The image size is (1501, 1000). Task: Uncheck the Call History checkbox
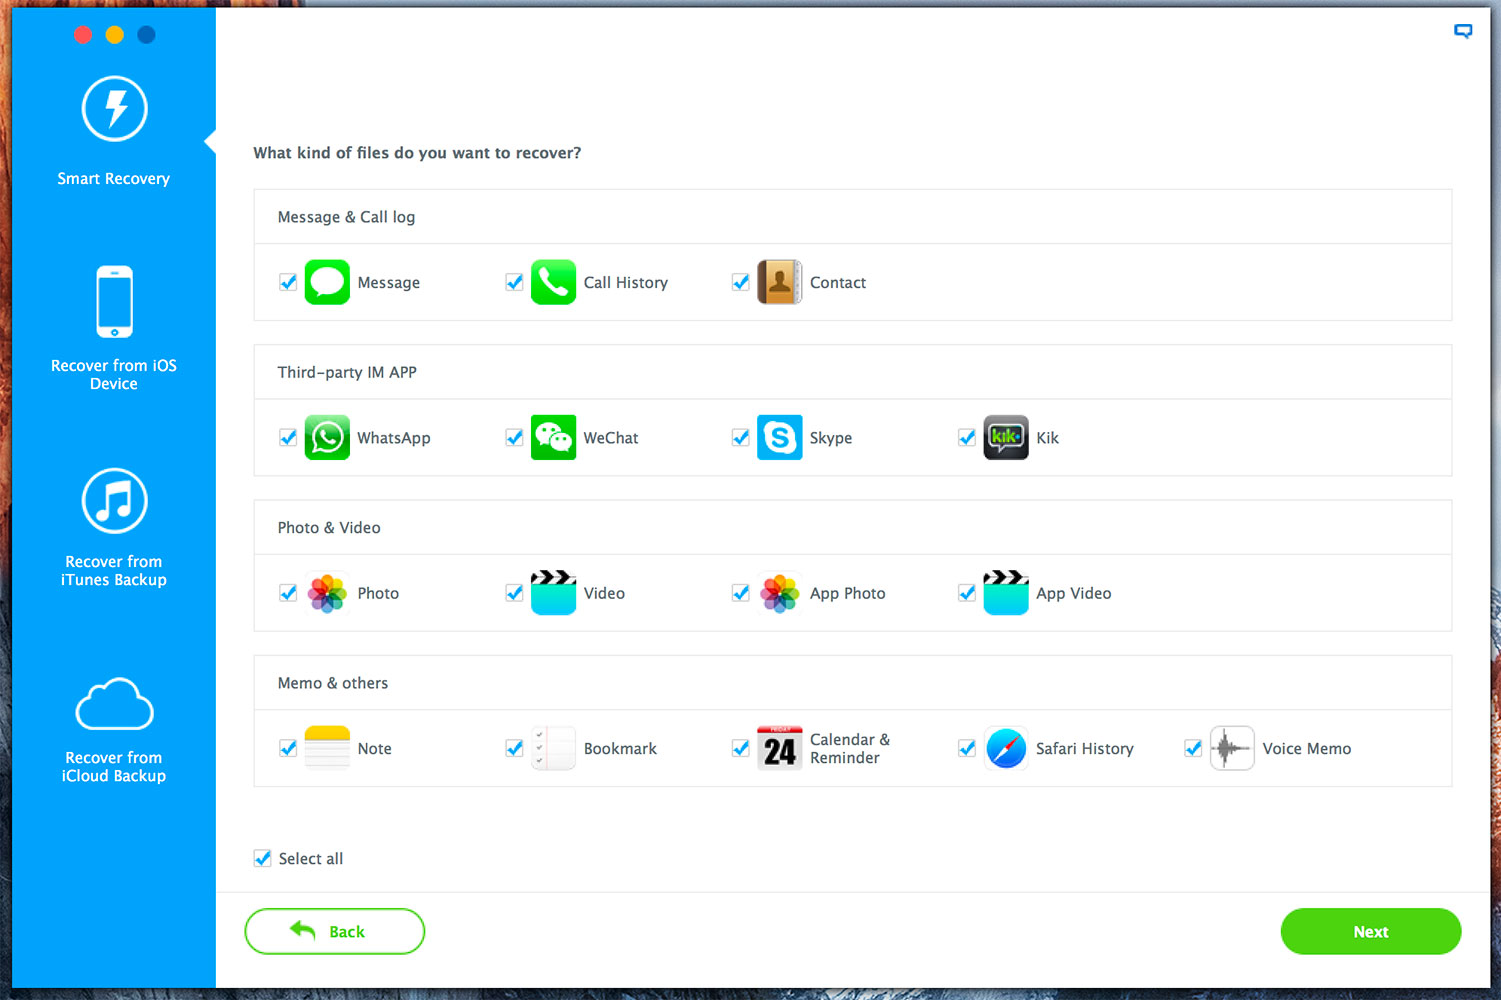(514, 282)
